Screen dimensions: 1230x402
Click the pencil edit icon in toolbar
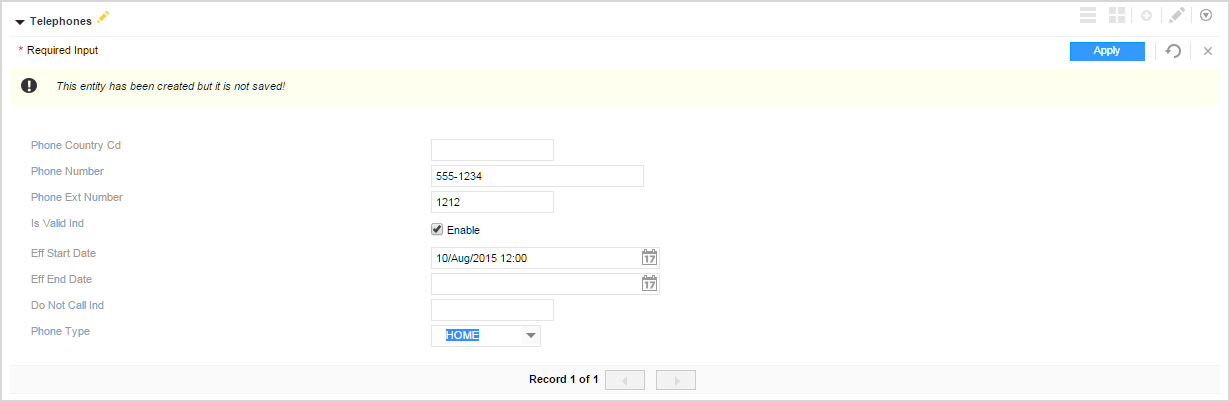1177,16
